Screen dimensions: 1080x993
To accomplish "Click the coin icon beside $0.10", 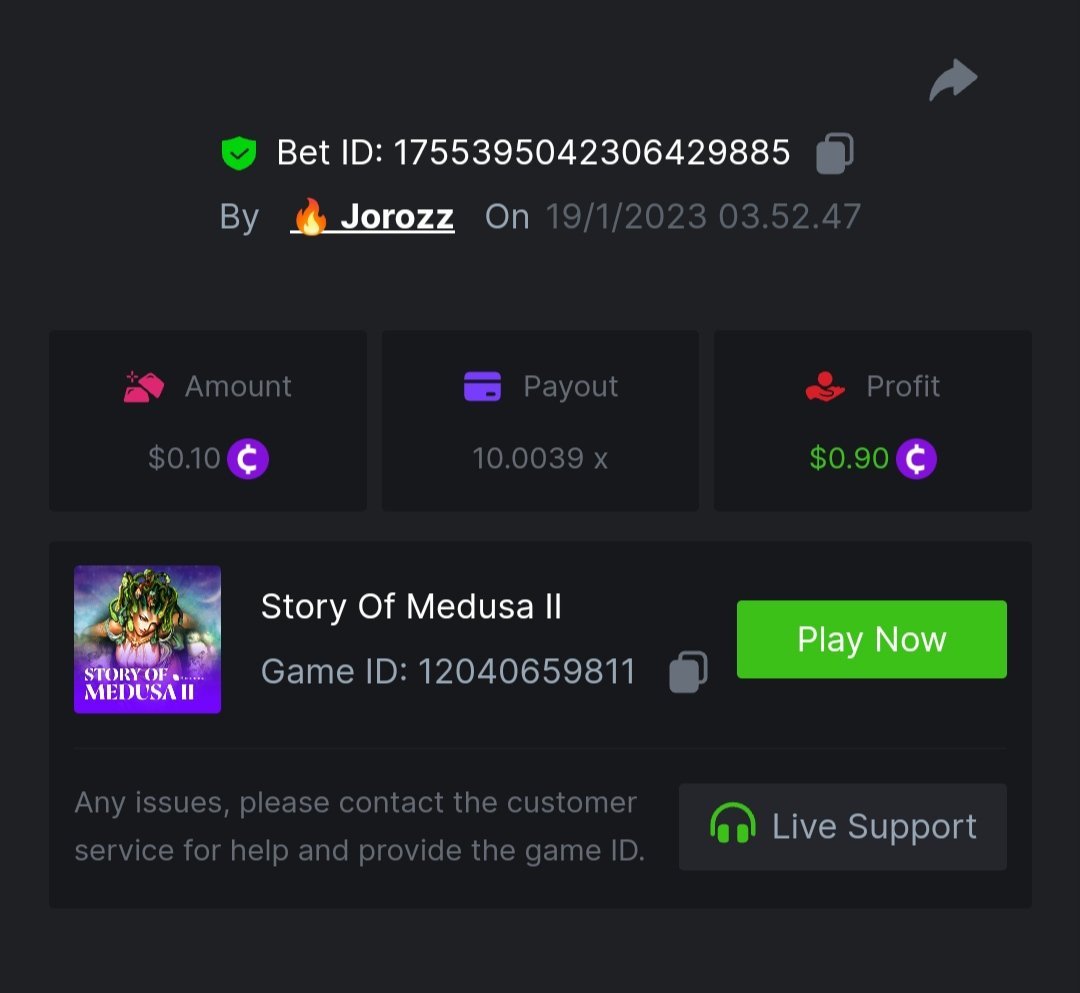I will 248,459.
